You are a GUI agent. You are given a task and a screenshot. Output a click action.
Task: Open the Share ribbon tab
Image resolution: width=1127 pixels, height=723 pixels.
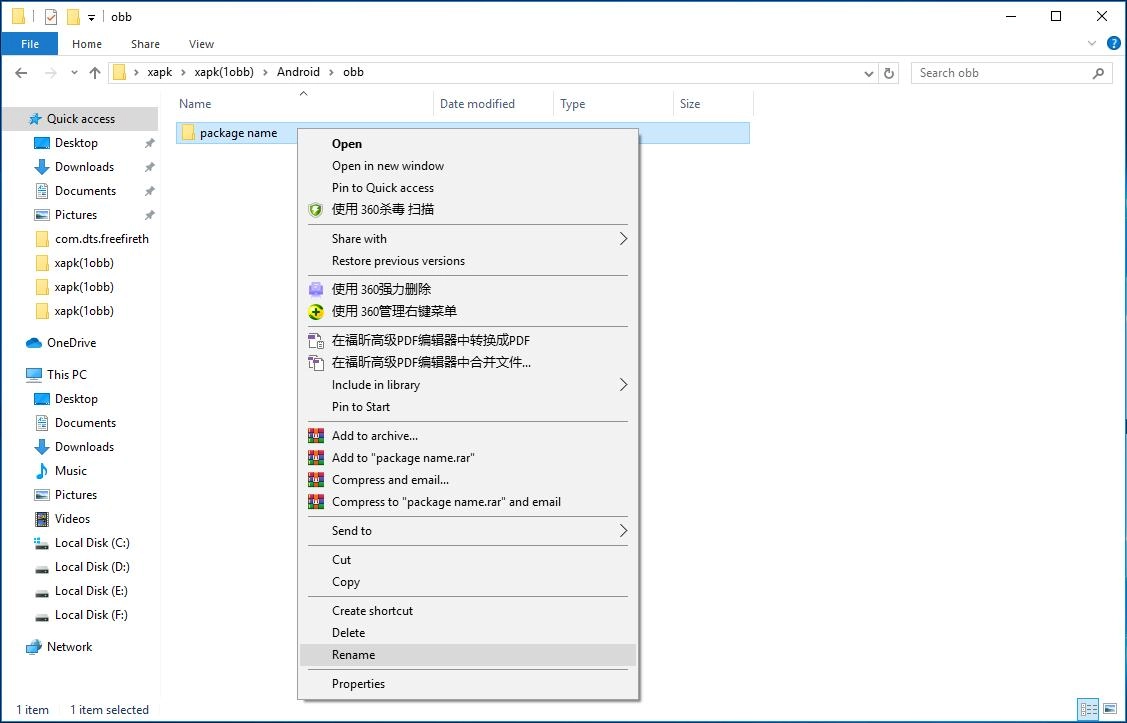click(145, 44)
